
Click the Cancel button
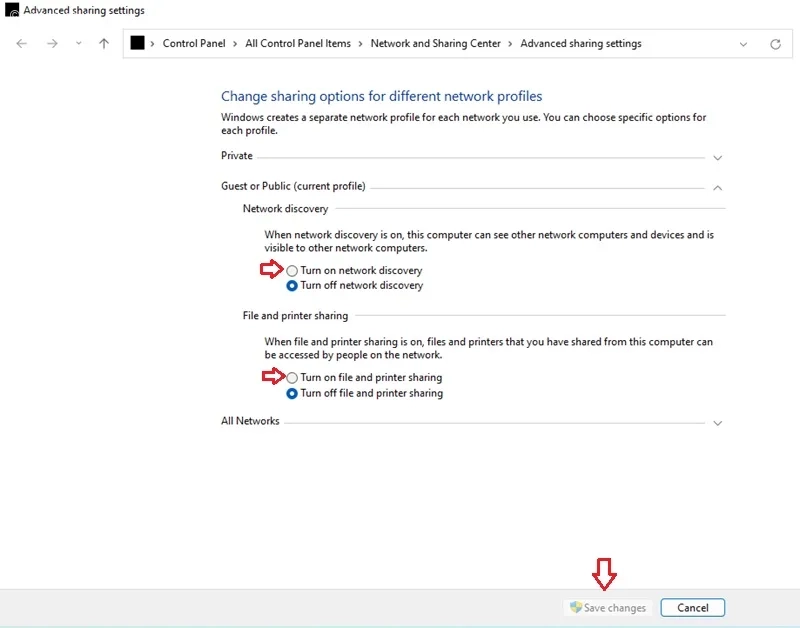point(692,608)
